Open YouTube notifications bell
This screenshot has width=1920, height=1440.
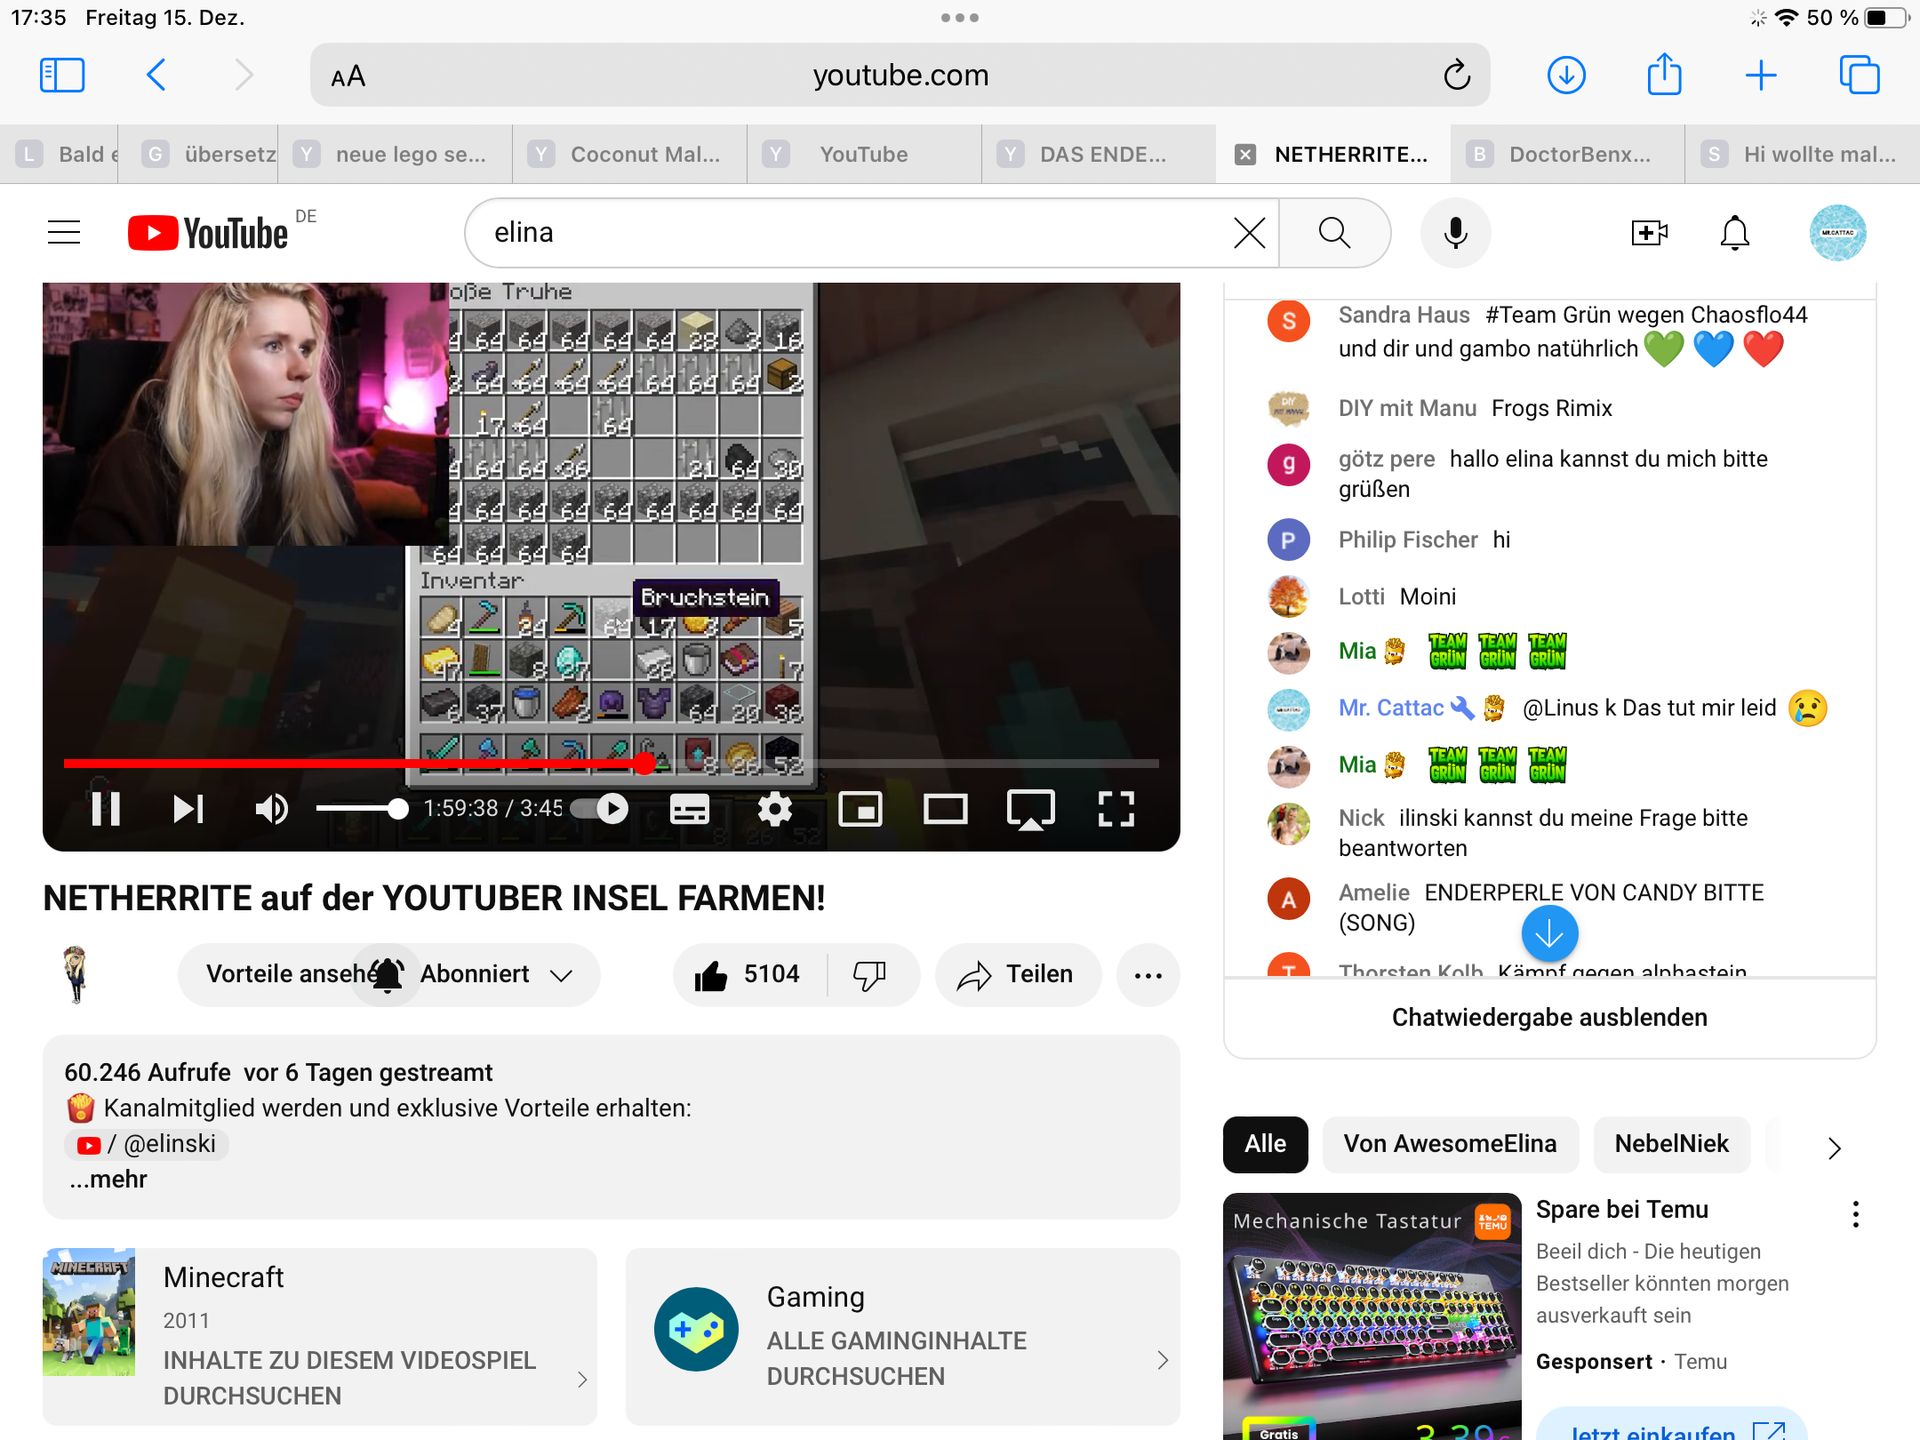click(x=1734, y=233)
